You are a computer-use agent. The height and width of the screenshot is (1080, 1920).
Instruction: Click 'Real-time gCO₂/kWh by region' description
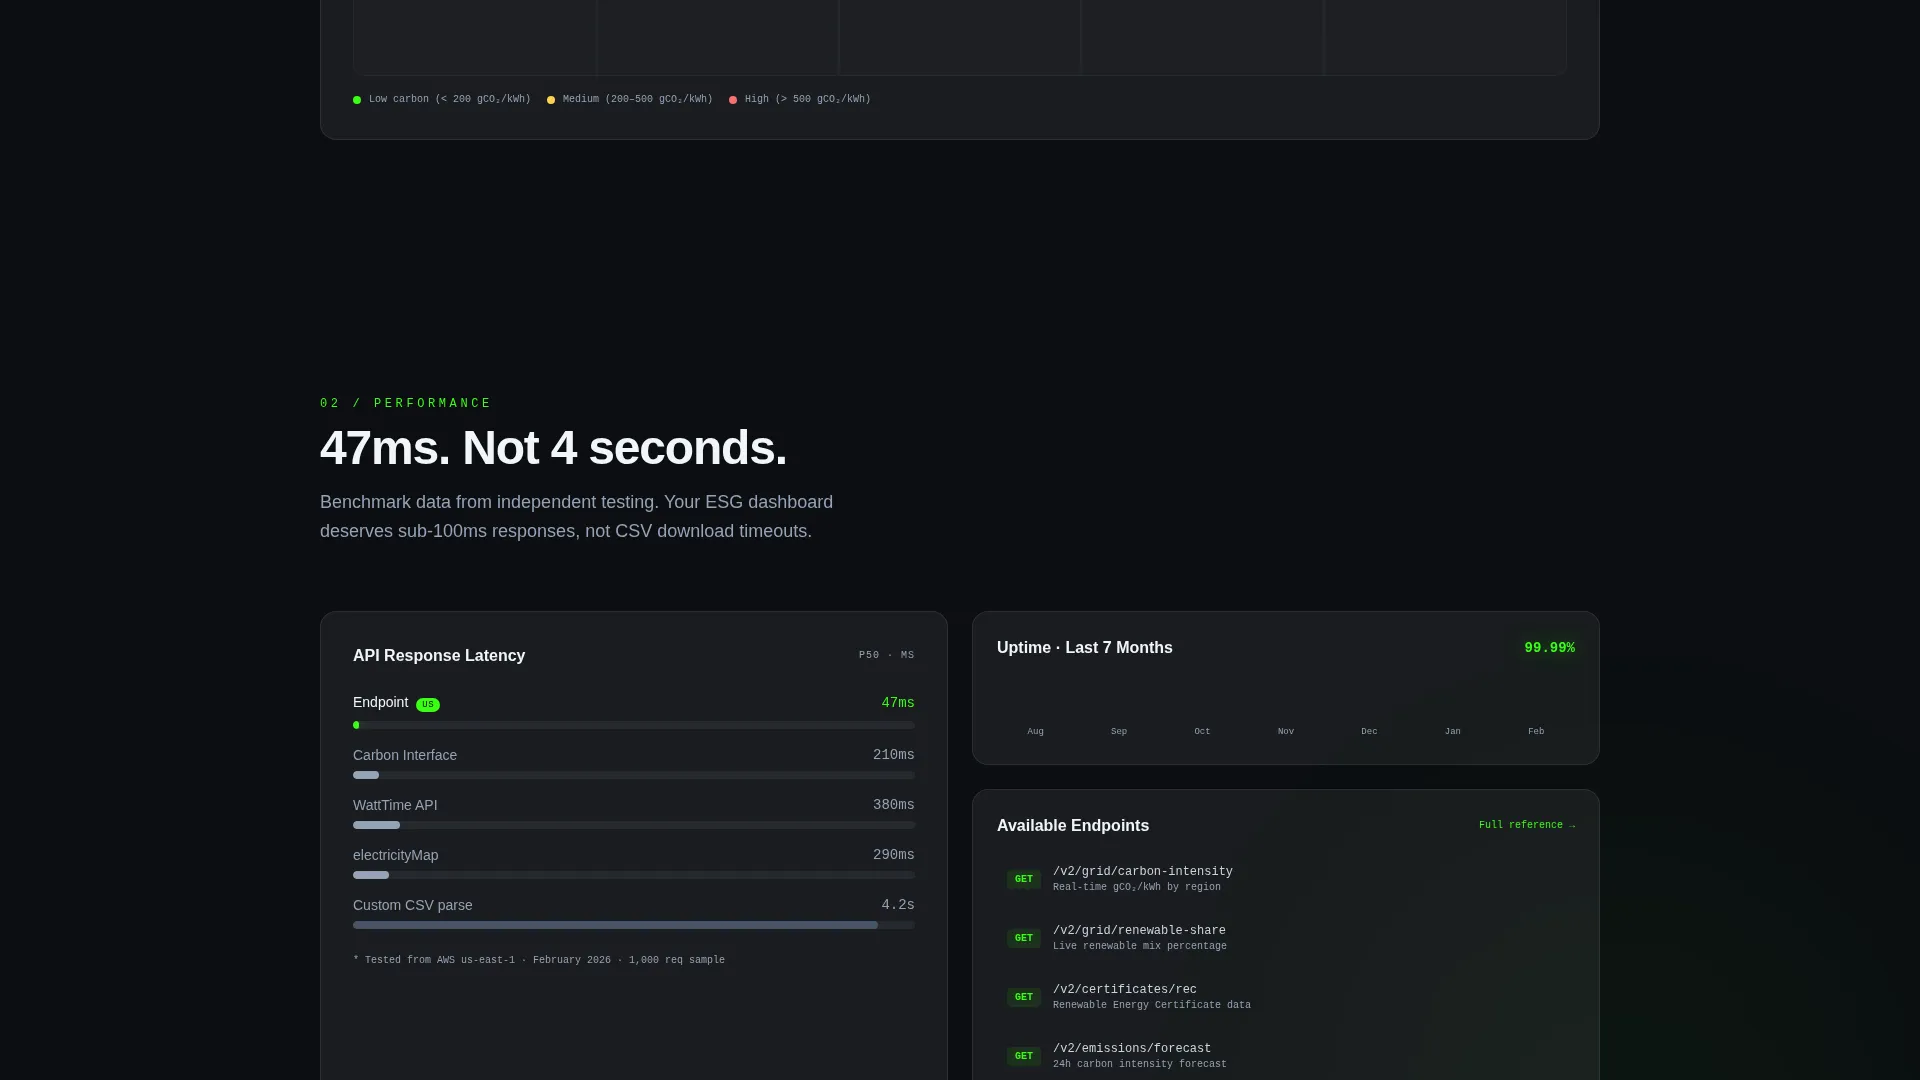coord(1137,887)
